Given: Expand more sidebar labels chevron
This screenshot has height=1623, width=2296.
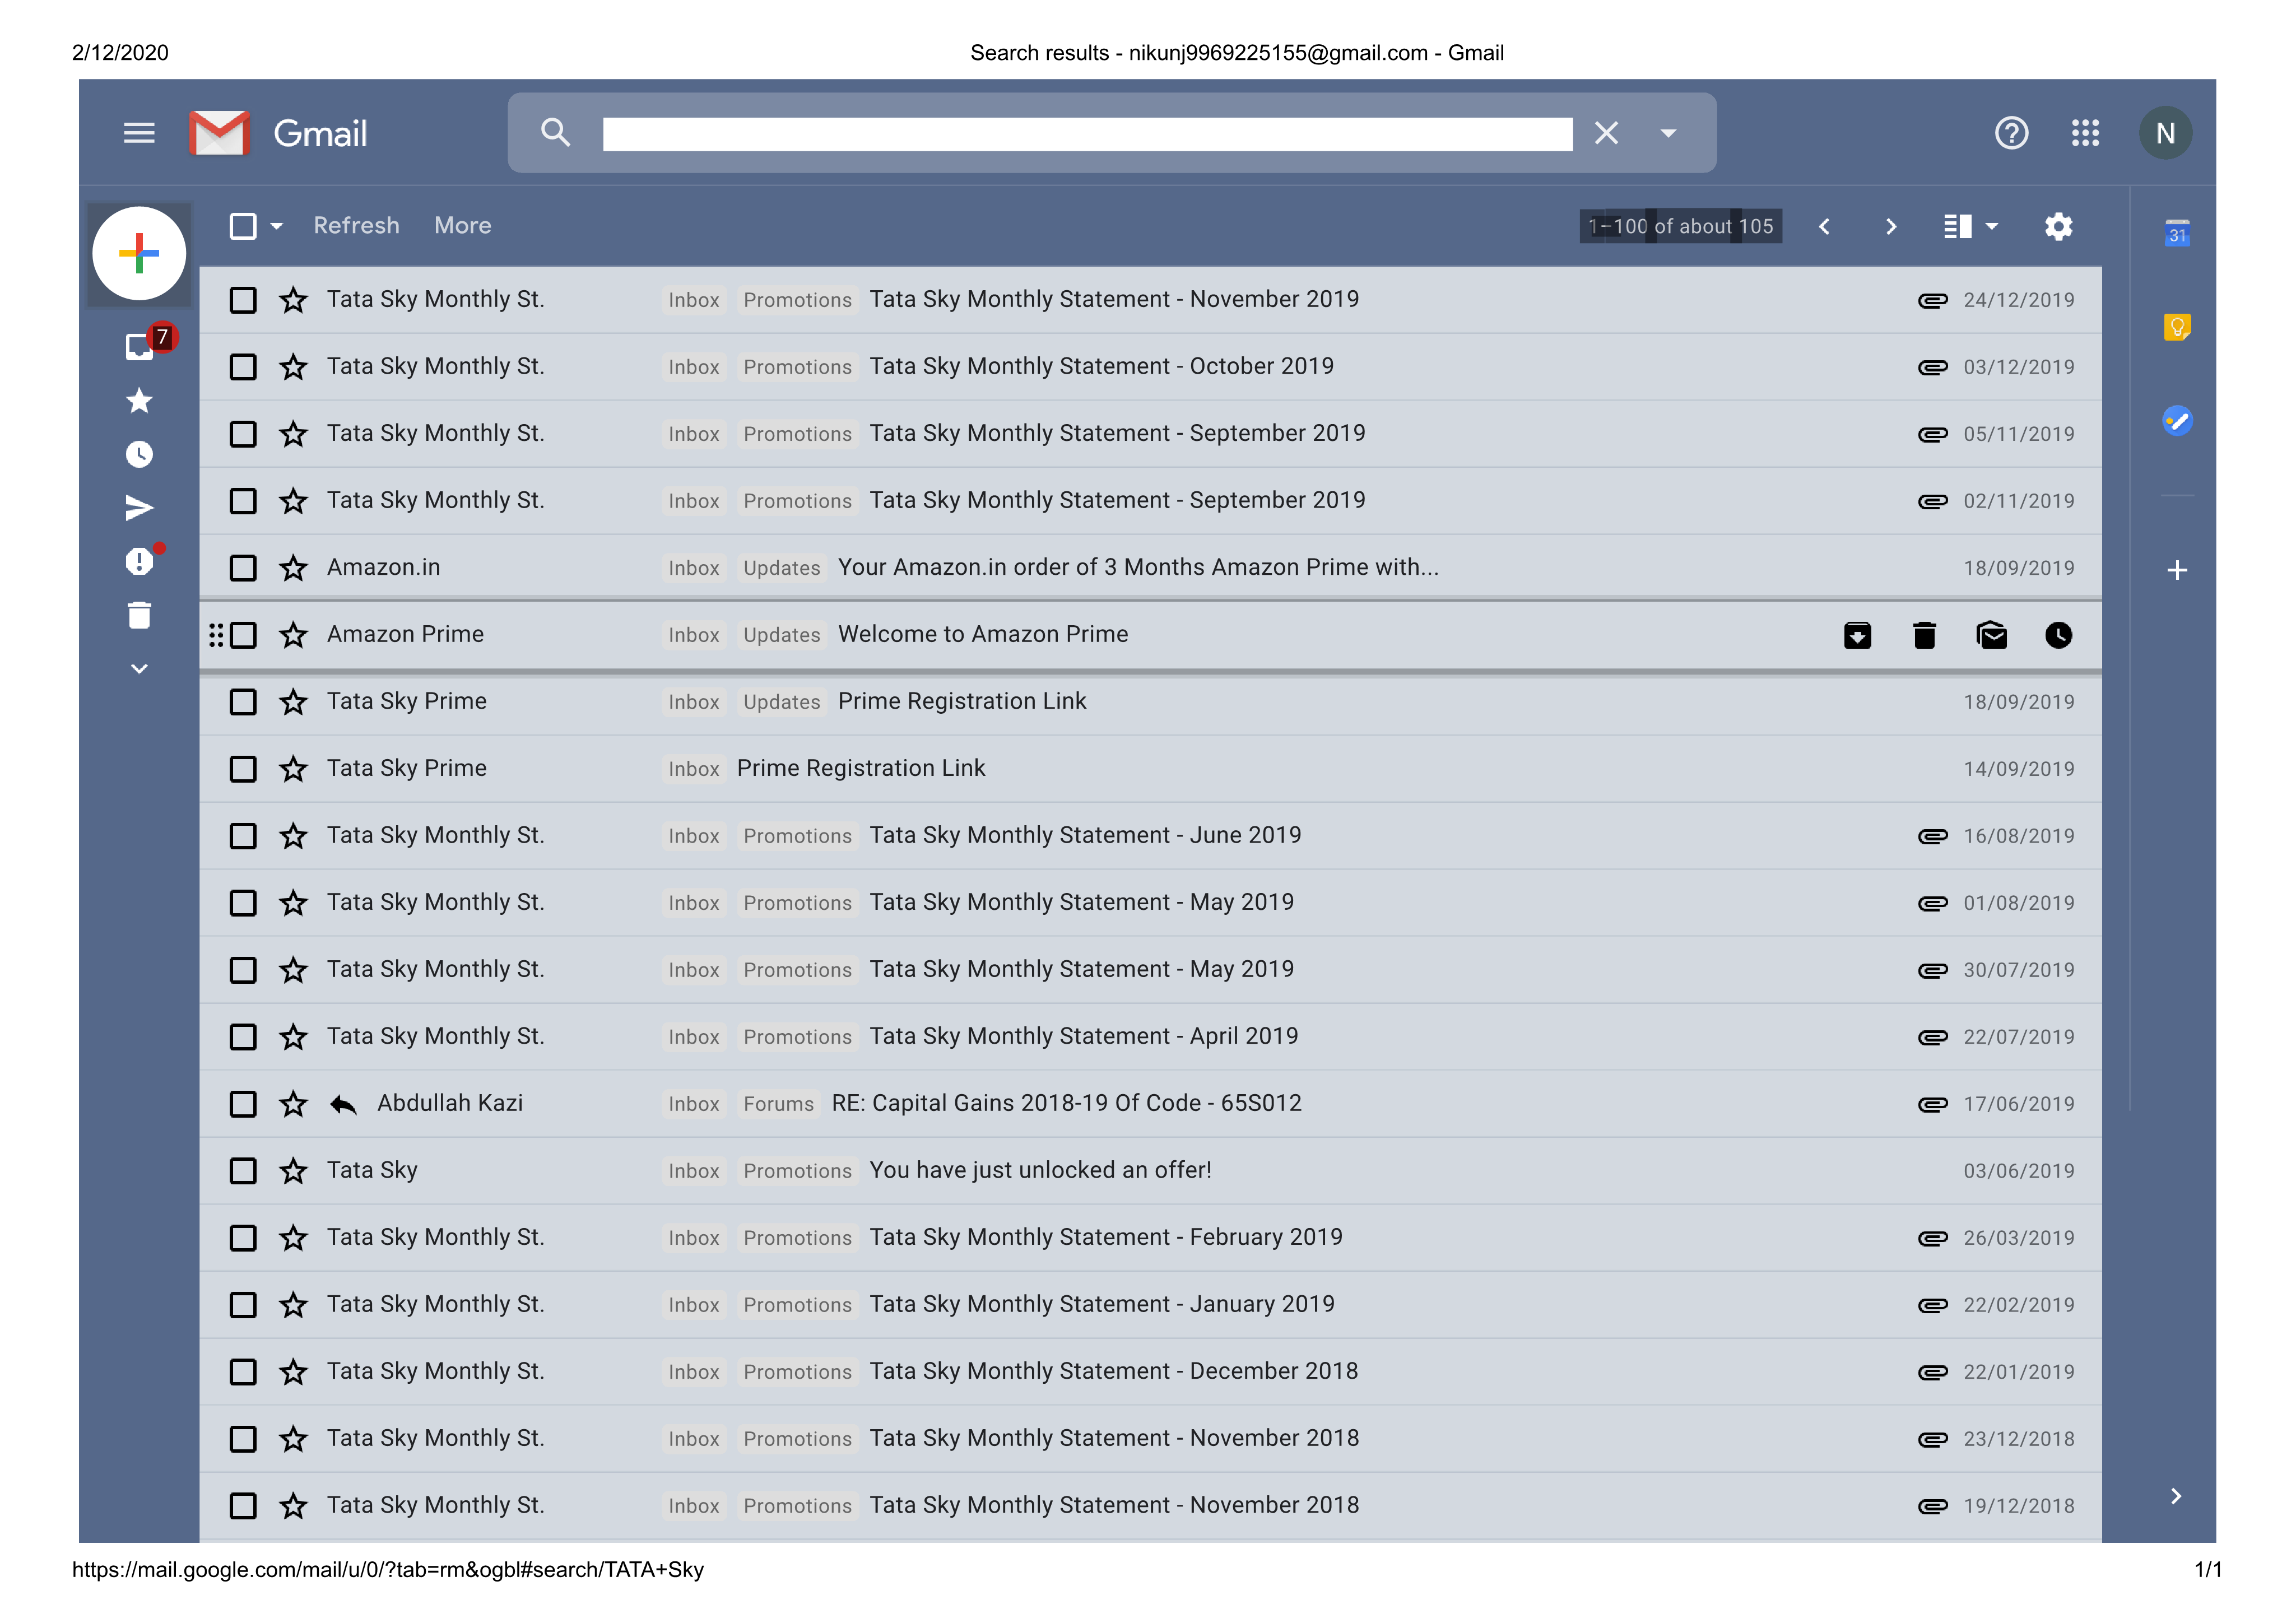Looking at the screenshot, I should point(139,668).
